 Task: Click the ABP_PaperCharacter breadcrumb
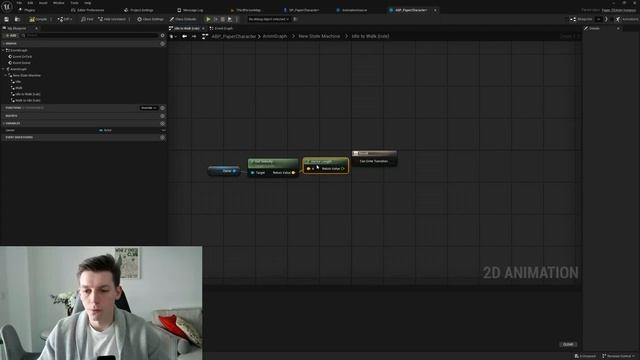(x=233, y=36)
